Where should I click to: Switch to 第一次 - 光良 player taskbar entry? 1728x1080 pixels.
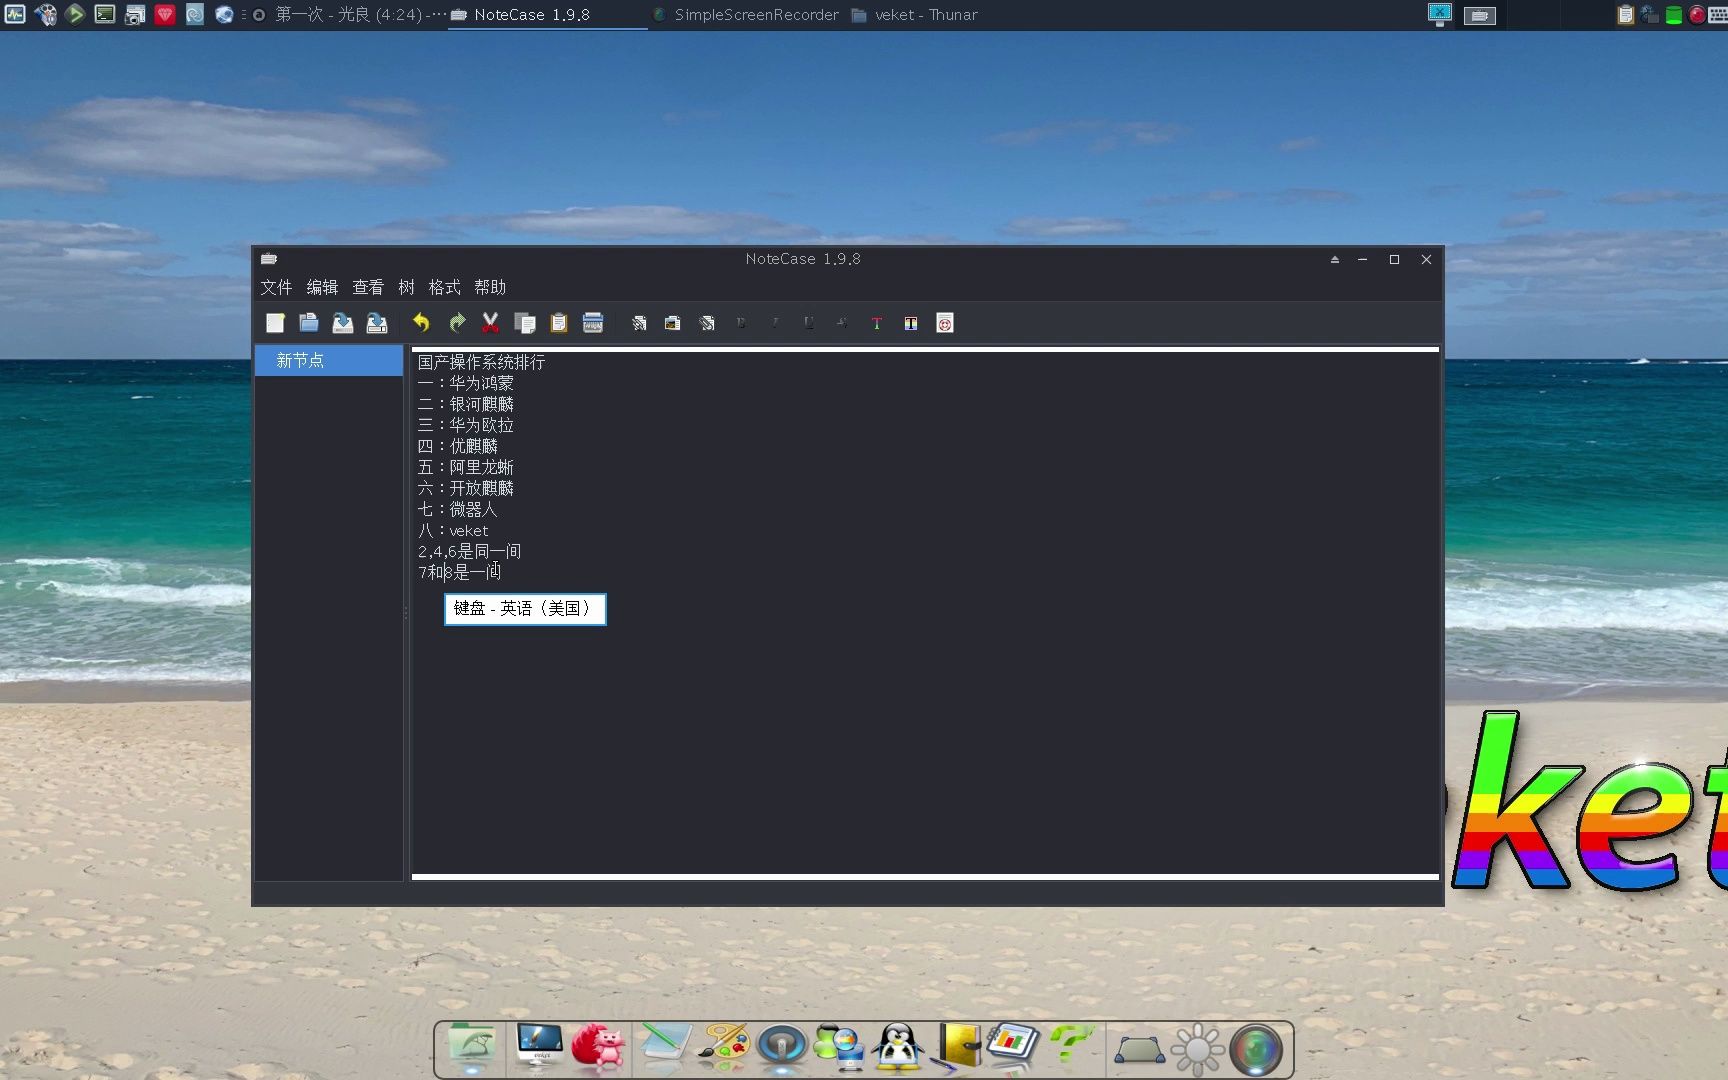349,15
